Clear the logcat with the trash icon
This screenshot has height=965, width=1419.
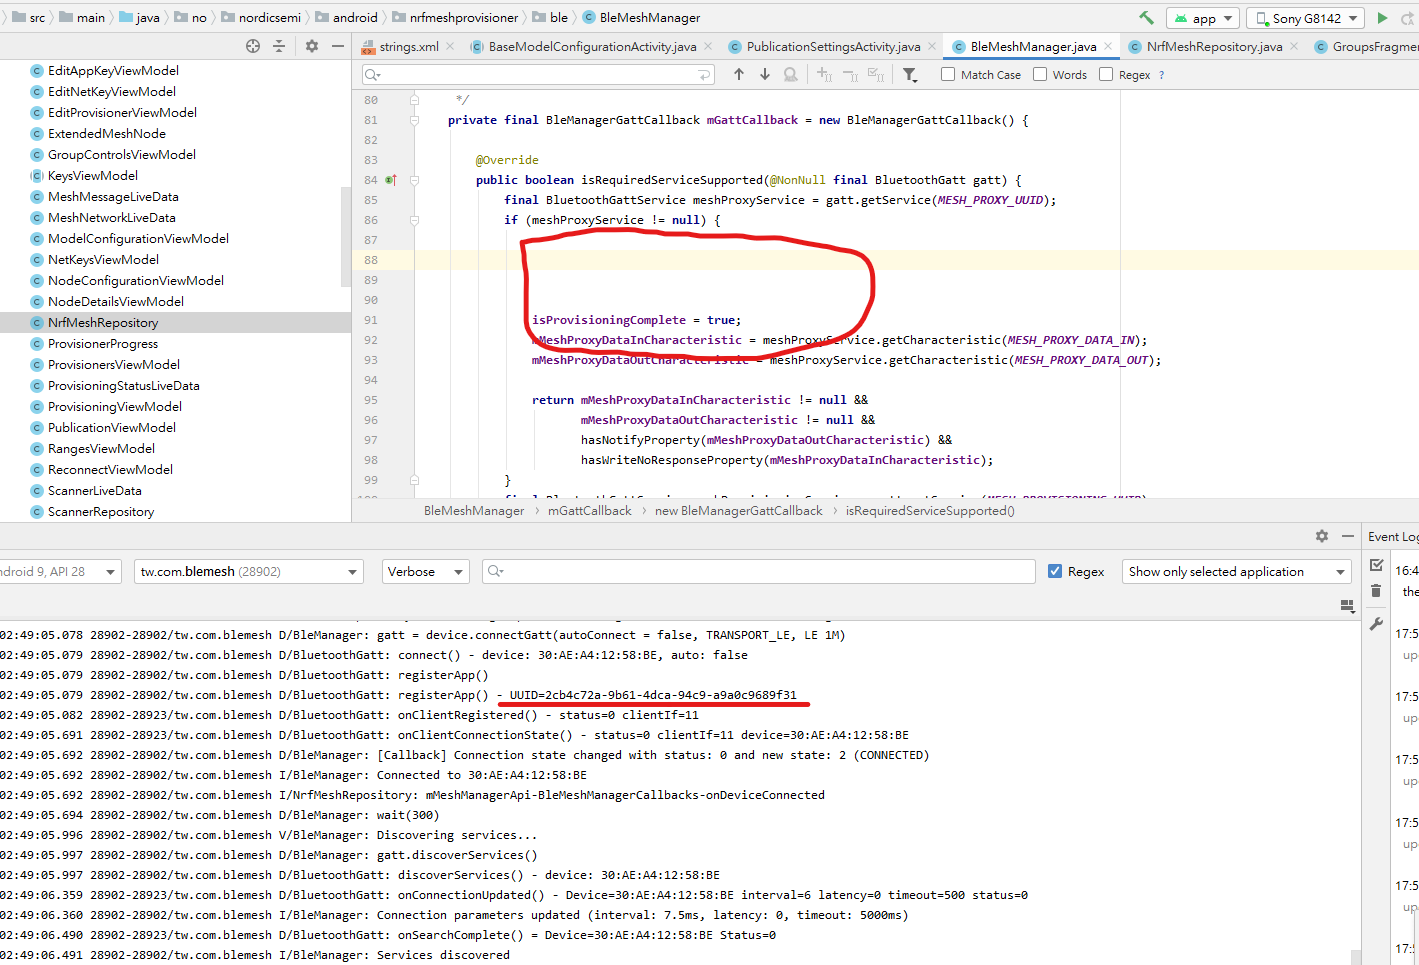[x=1376, y=591]
